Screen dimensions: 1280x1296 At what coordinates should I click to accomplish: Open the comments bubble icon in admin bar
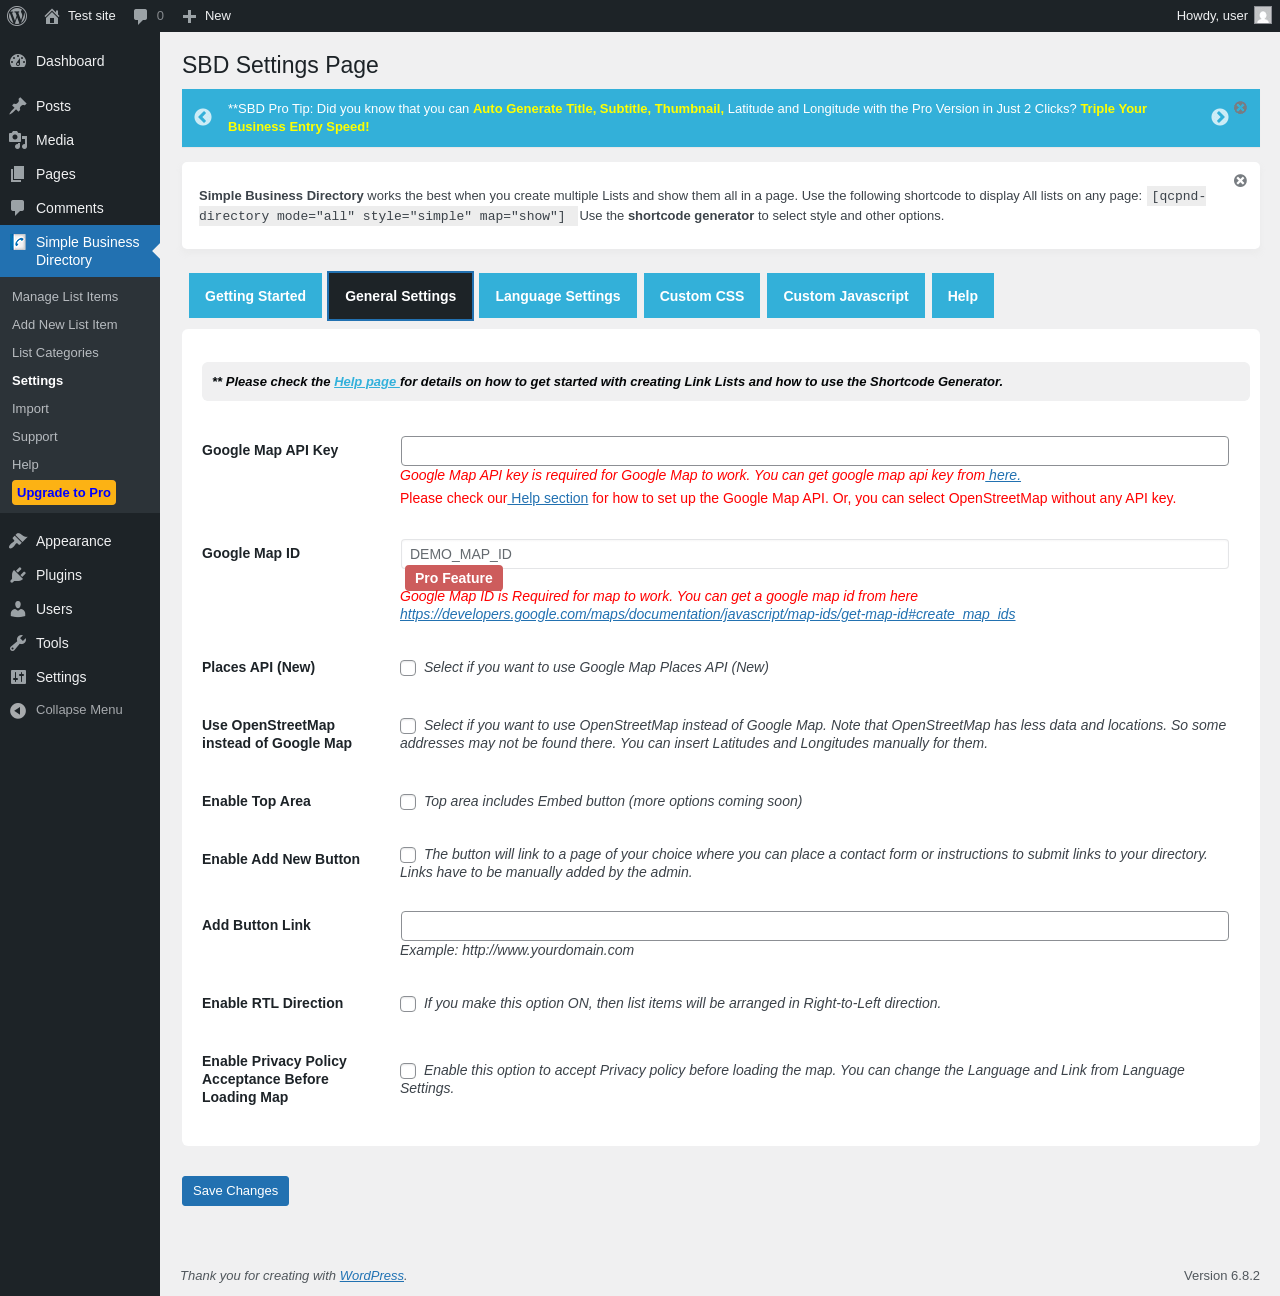click(140, 16)
